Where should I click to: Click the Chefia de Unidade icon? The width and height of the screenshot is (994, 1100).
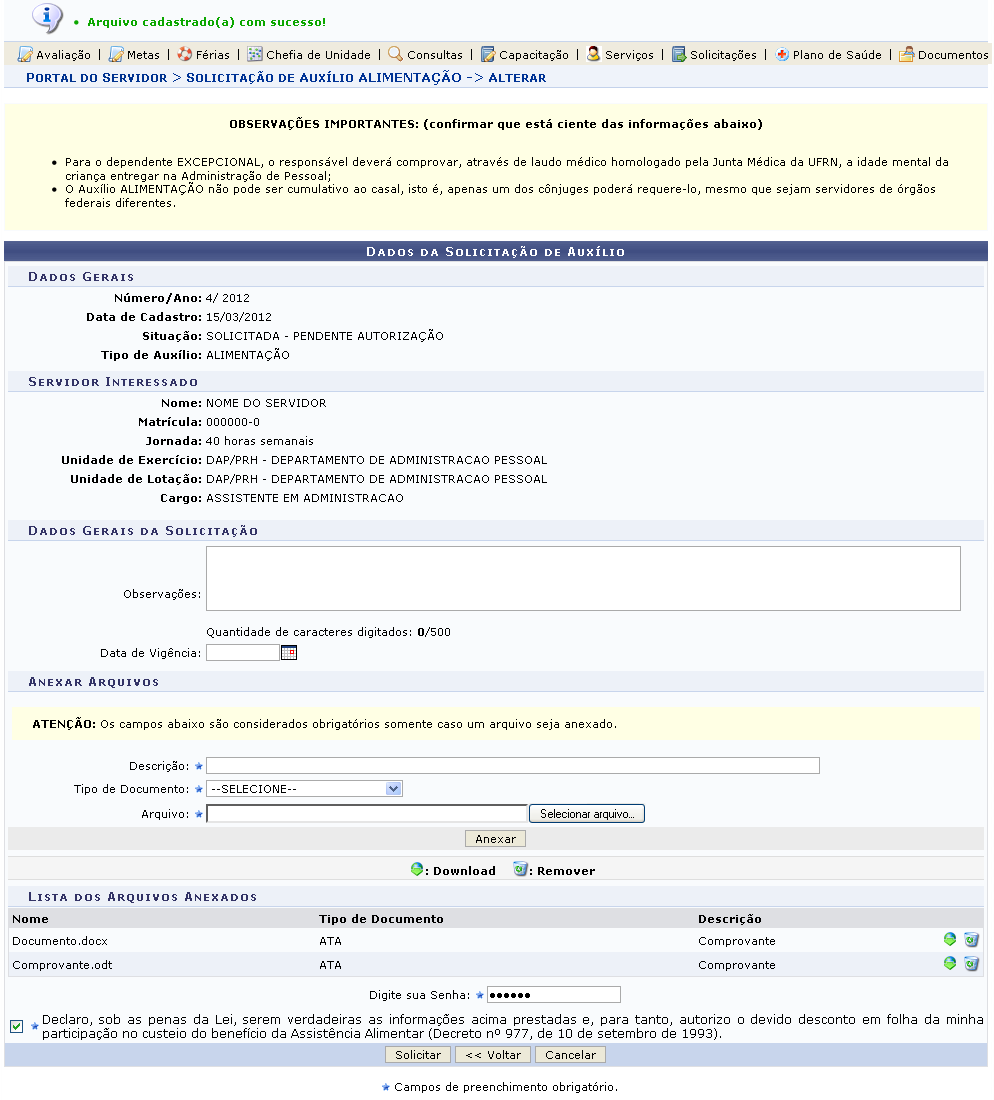(255, 54)
